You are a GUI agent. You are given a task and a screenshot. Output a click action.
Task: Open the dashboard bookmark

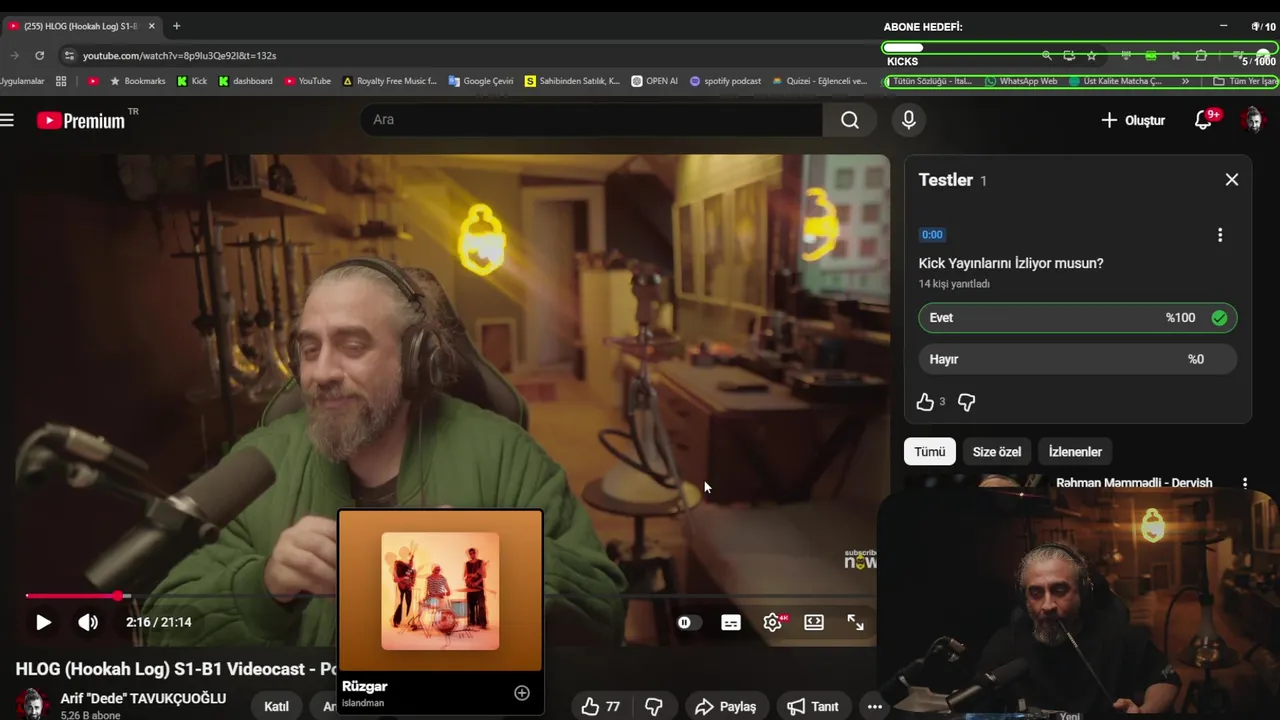pyautogui.click(x=245, y=81)
